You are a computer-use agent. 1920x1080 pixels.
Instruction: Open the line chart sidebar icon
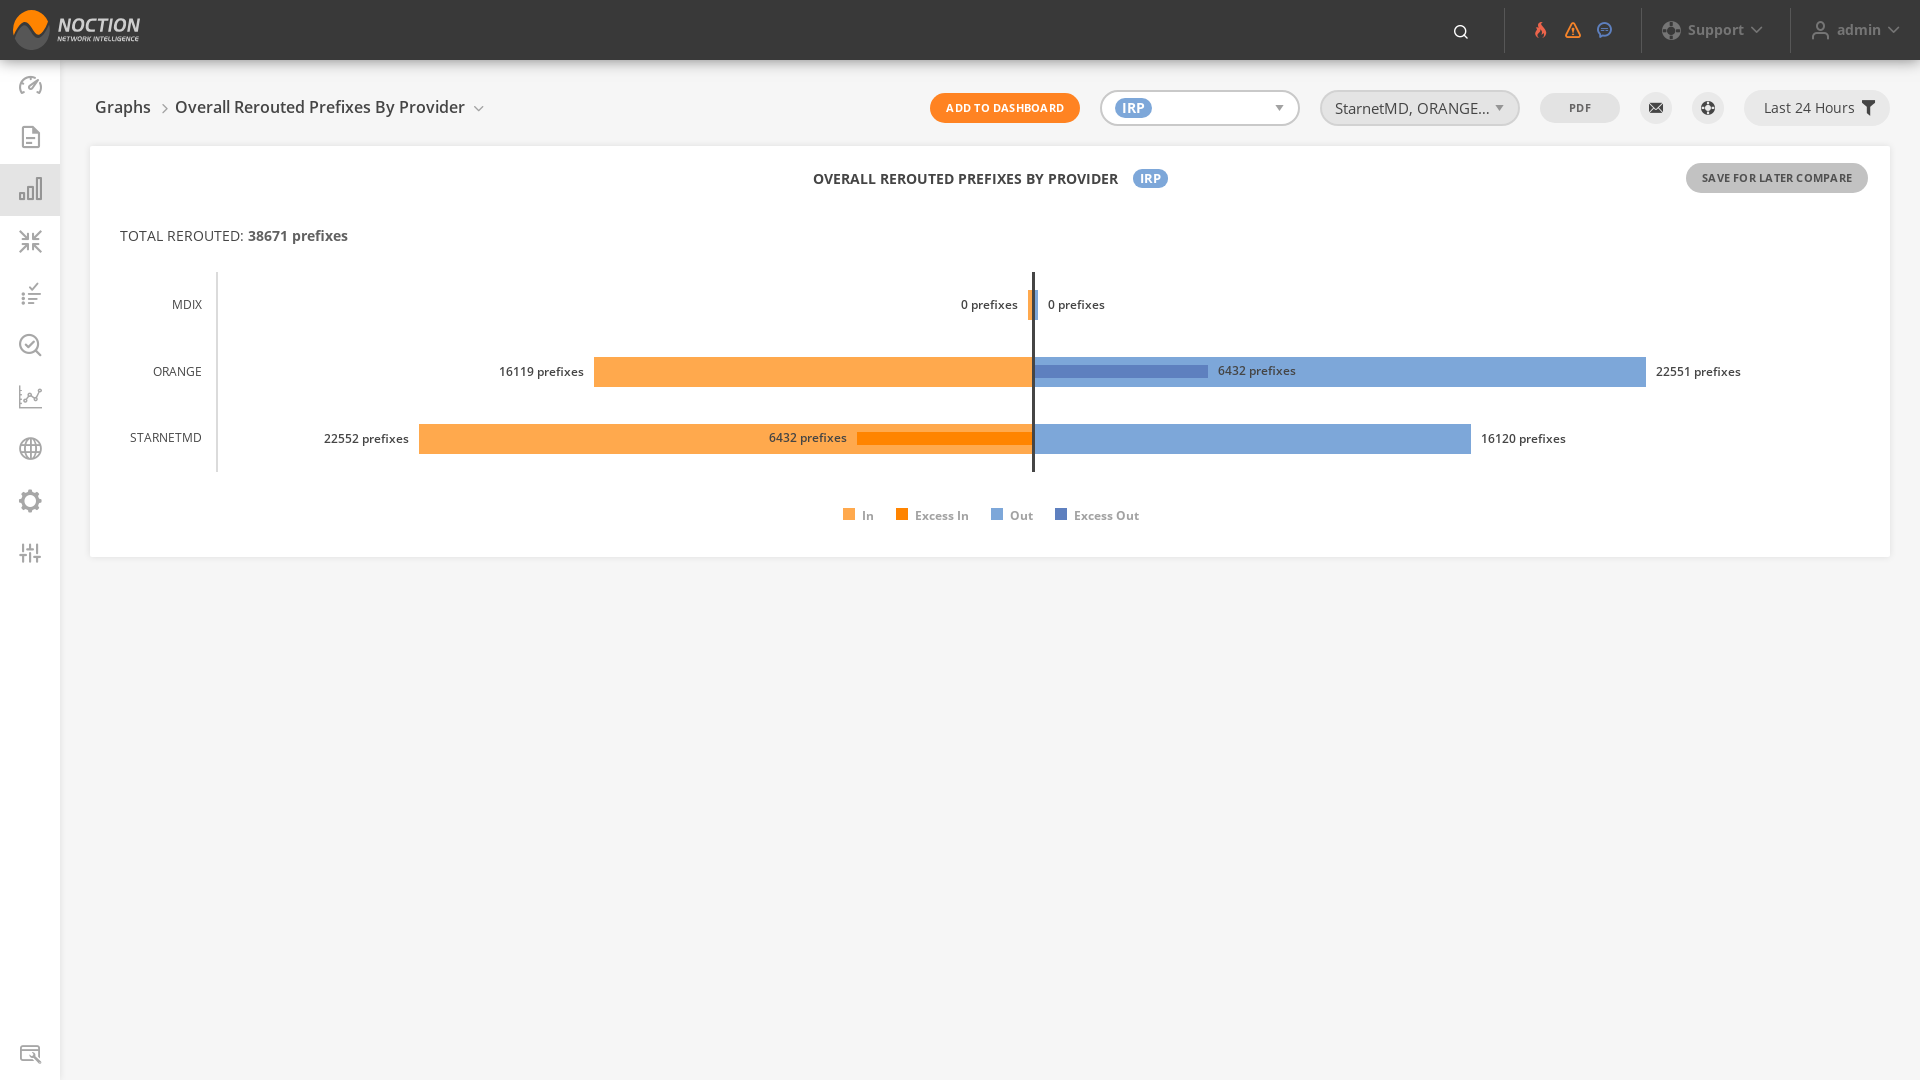[30, 397]
